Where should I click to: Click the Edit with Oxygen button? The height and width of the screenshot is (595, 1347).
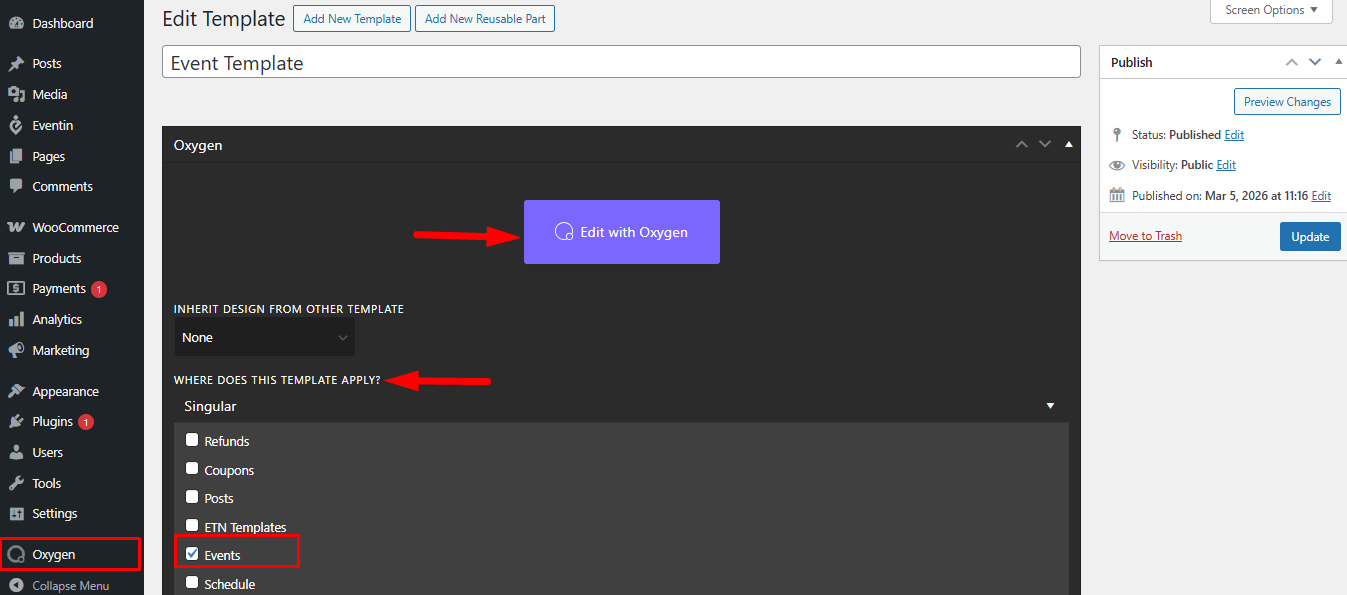tap(621, 232)
